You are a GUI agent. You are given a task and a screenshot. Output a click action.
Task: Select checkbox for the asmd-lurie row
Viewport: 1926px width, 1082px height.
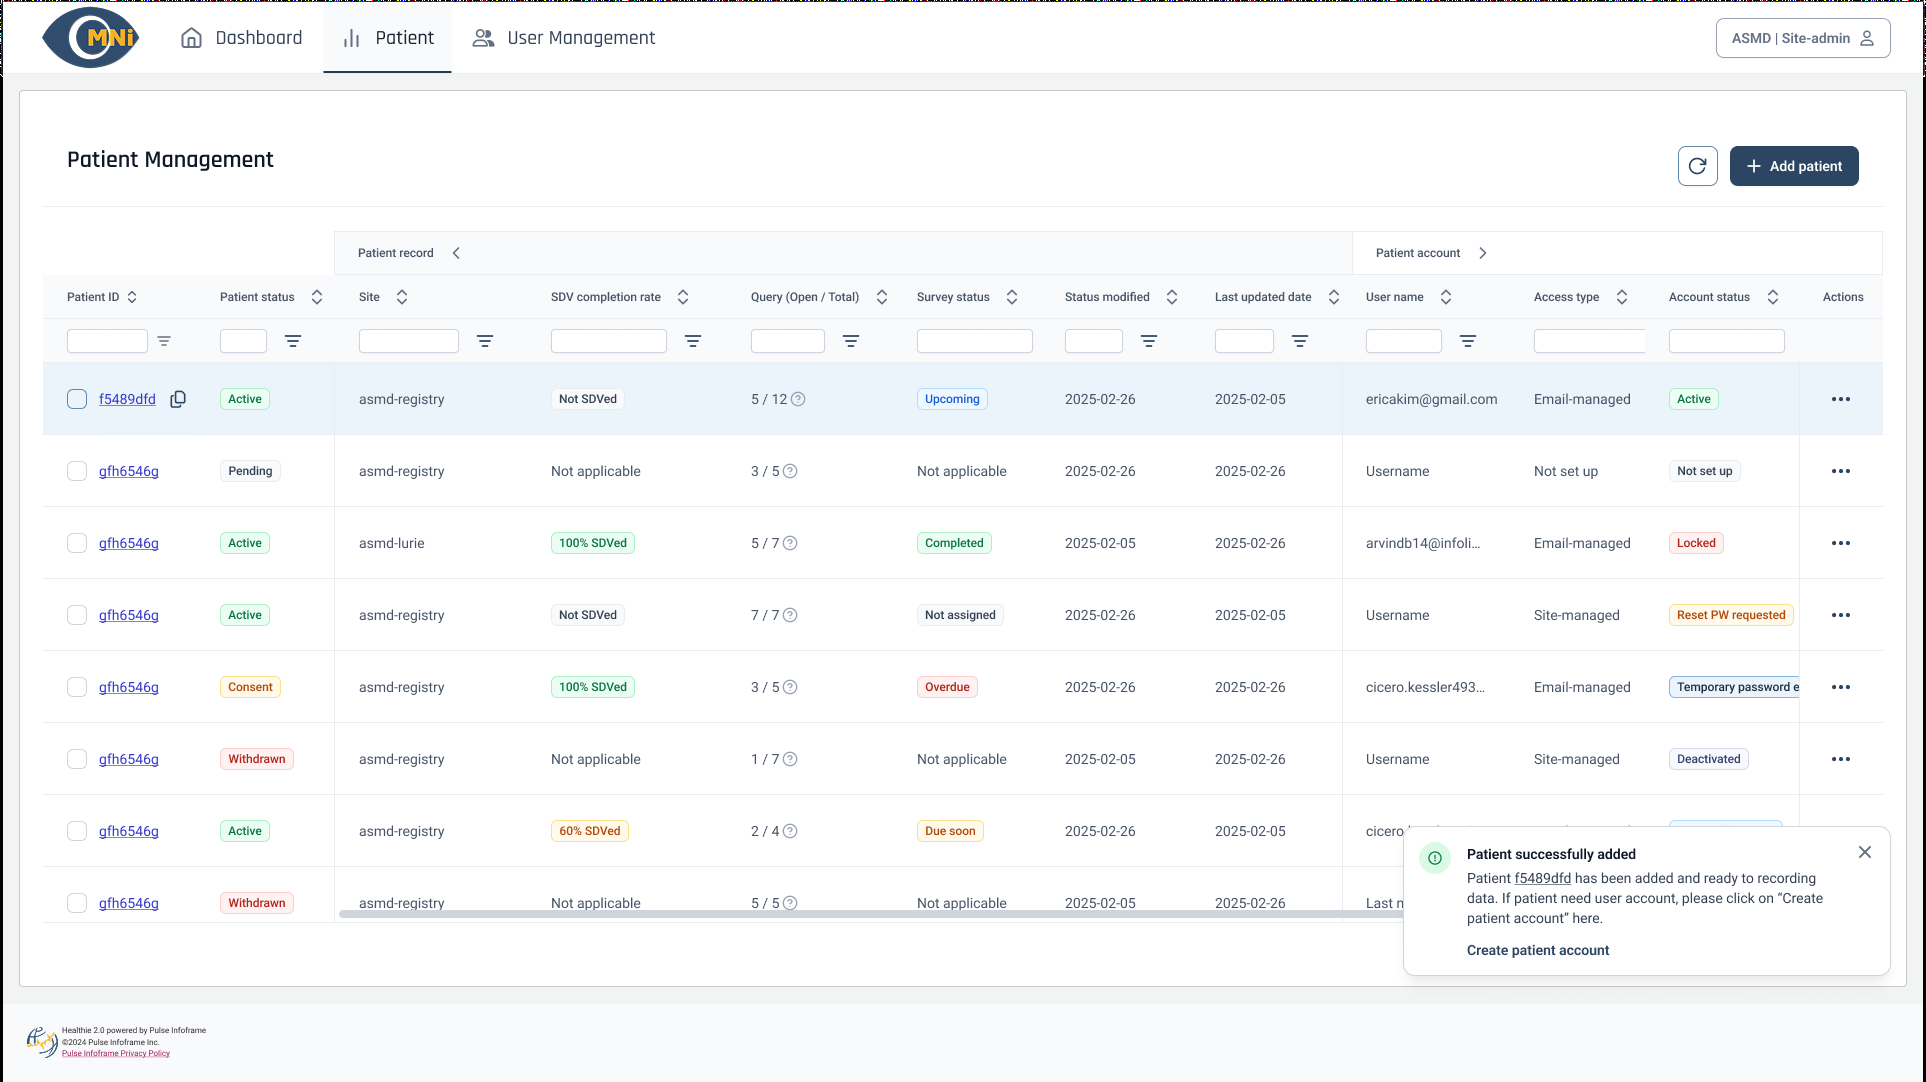pyautogui.click(x=77, y=543)
